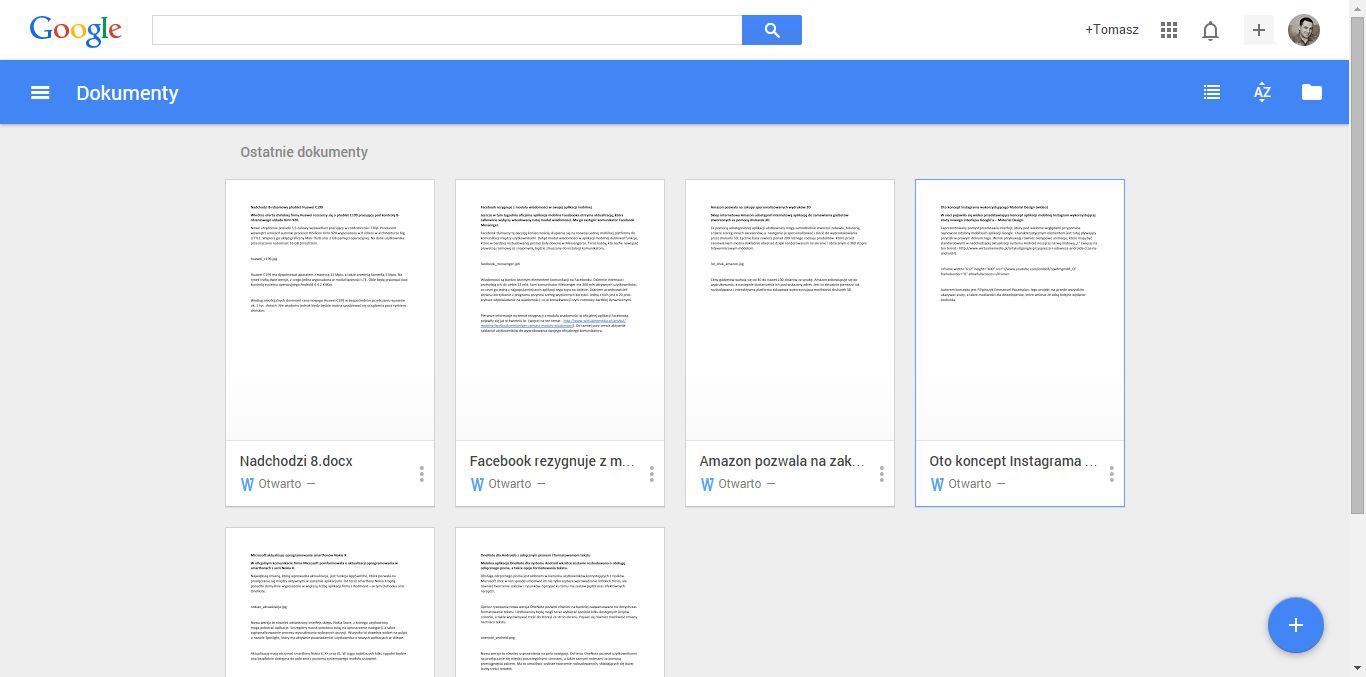Open the account profile picture

[x=1304, y=30]
